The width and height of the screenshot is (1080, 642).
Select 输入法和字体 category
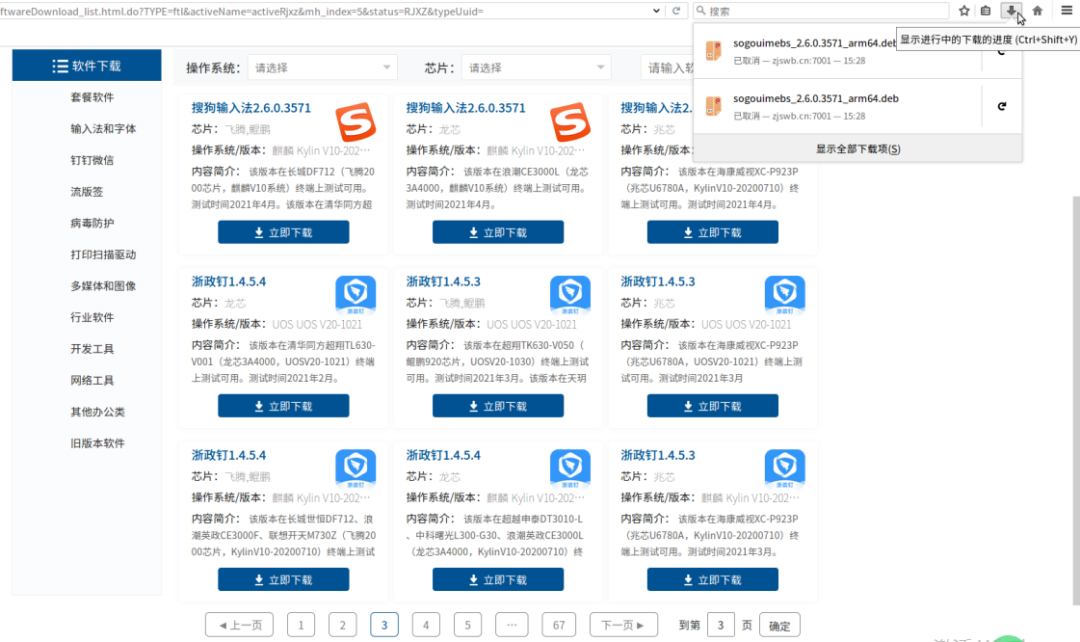[103, 129]
